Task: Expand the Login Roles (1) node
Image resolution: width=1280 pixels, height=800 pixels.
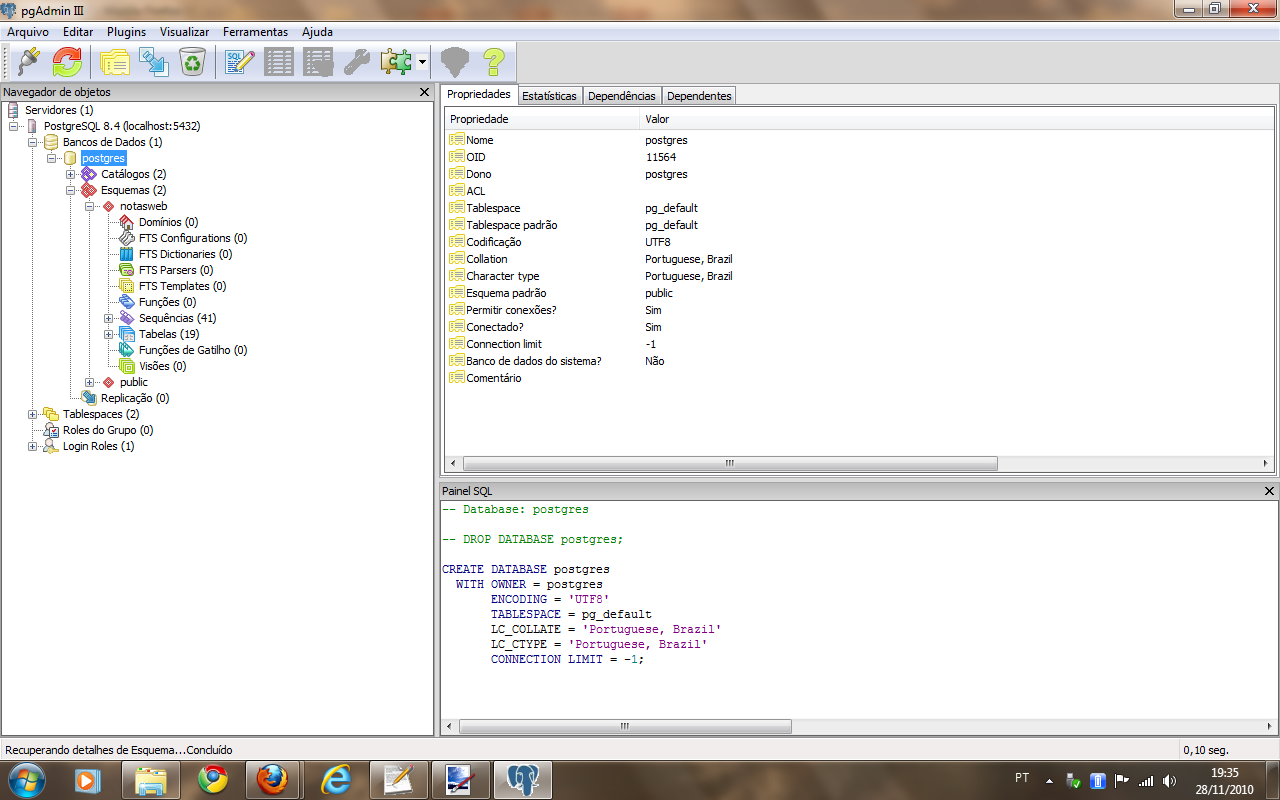Action: coord(33,446)
